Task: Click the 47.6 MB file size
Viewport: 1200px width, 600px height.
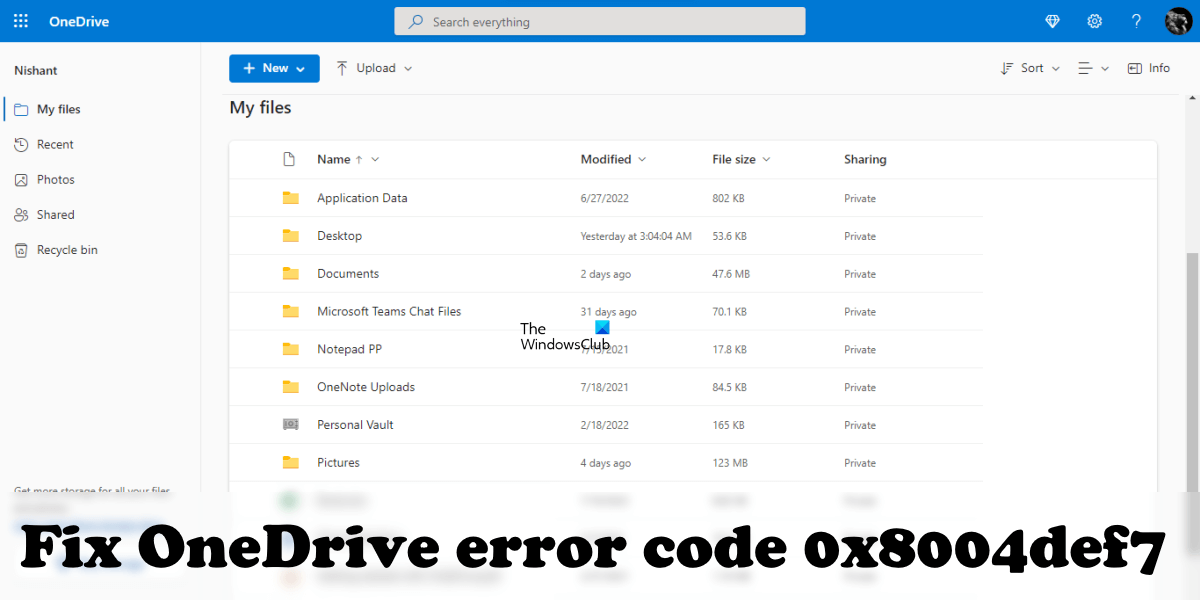Action: tap(731, 274)
